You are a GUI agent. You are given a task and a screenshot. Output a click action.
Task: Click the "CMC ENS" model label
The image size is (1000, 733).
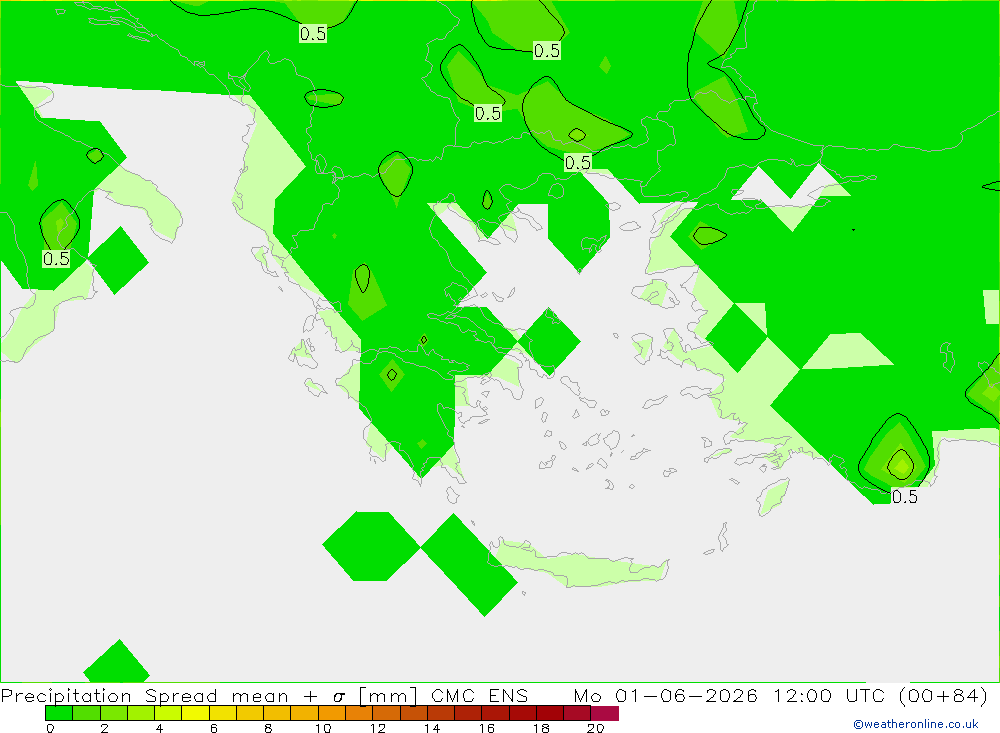(480, 696)
